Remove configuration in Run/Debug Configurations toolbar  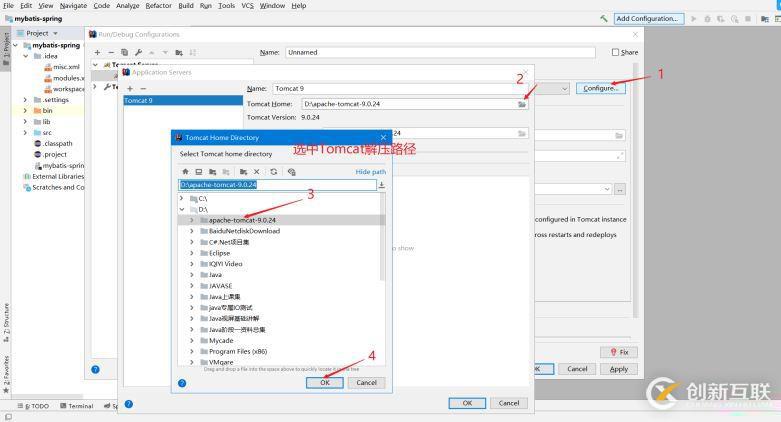(111, 52)
